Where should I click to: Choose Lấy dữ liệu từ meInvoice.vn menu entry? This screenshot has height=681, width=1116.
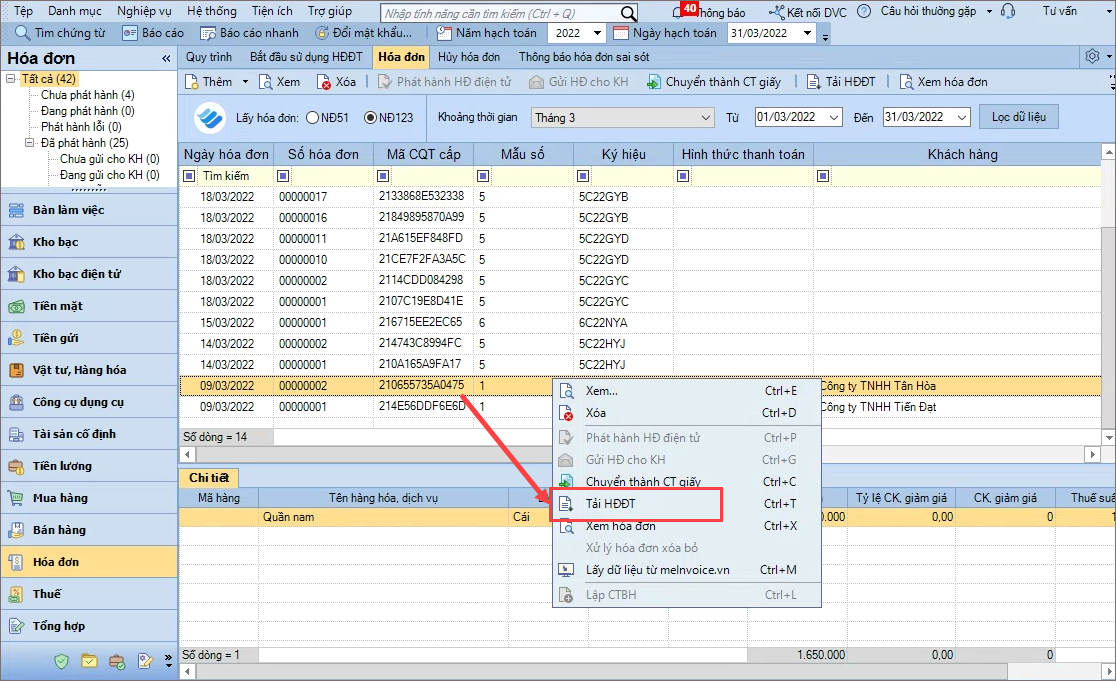[688, 570]
